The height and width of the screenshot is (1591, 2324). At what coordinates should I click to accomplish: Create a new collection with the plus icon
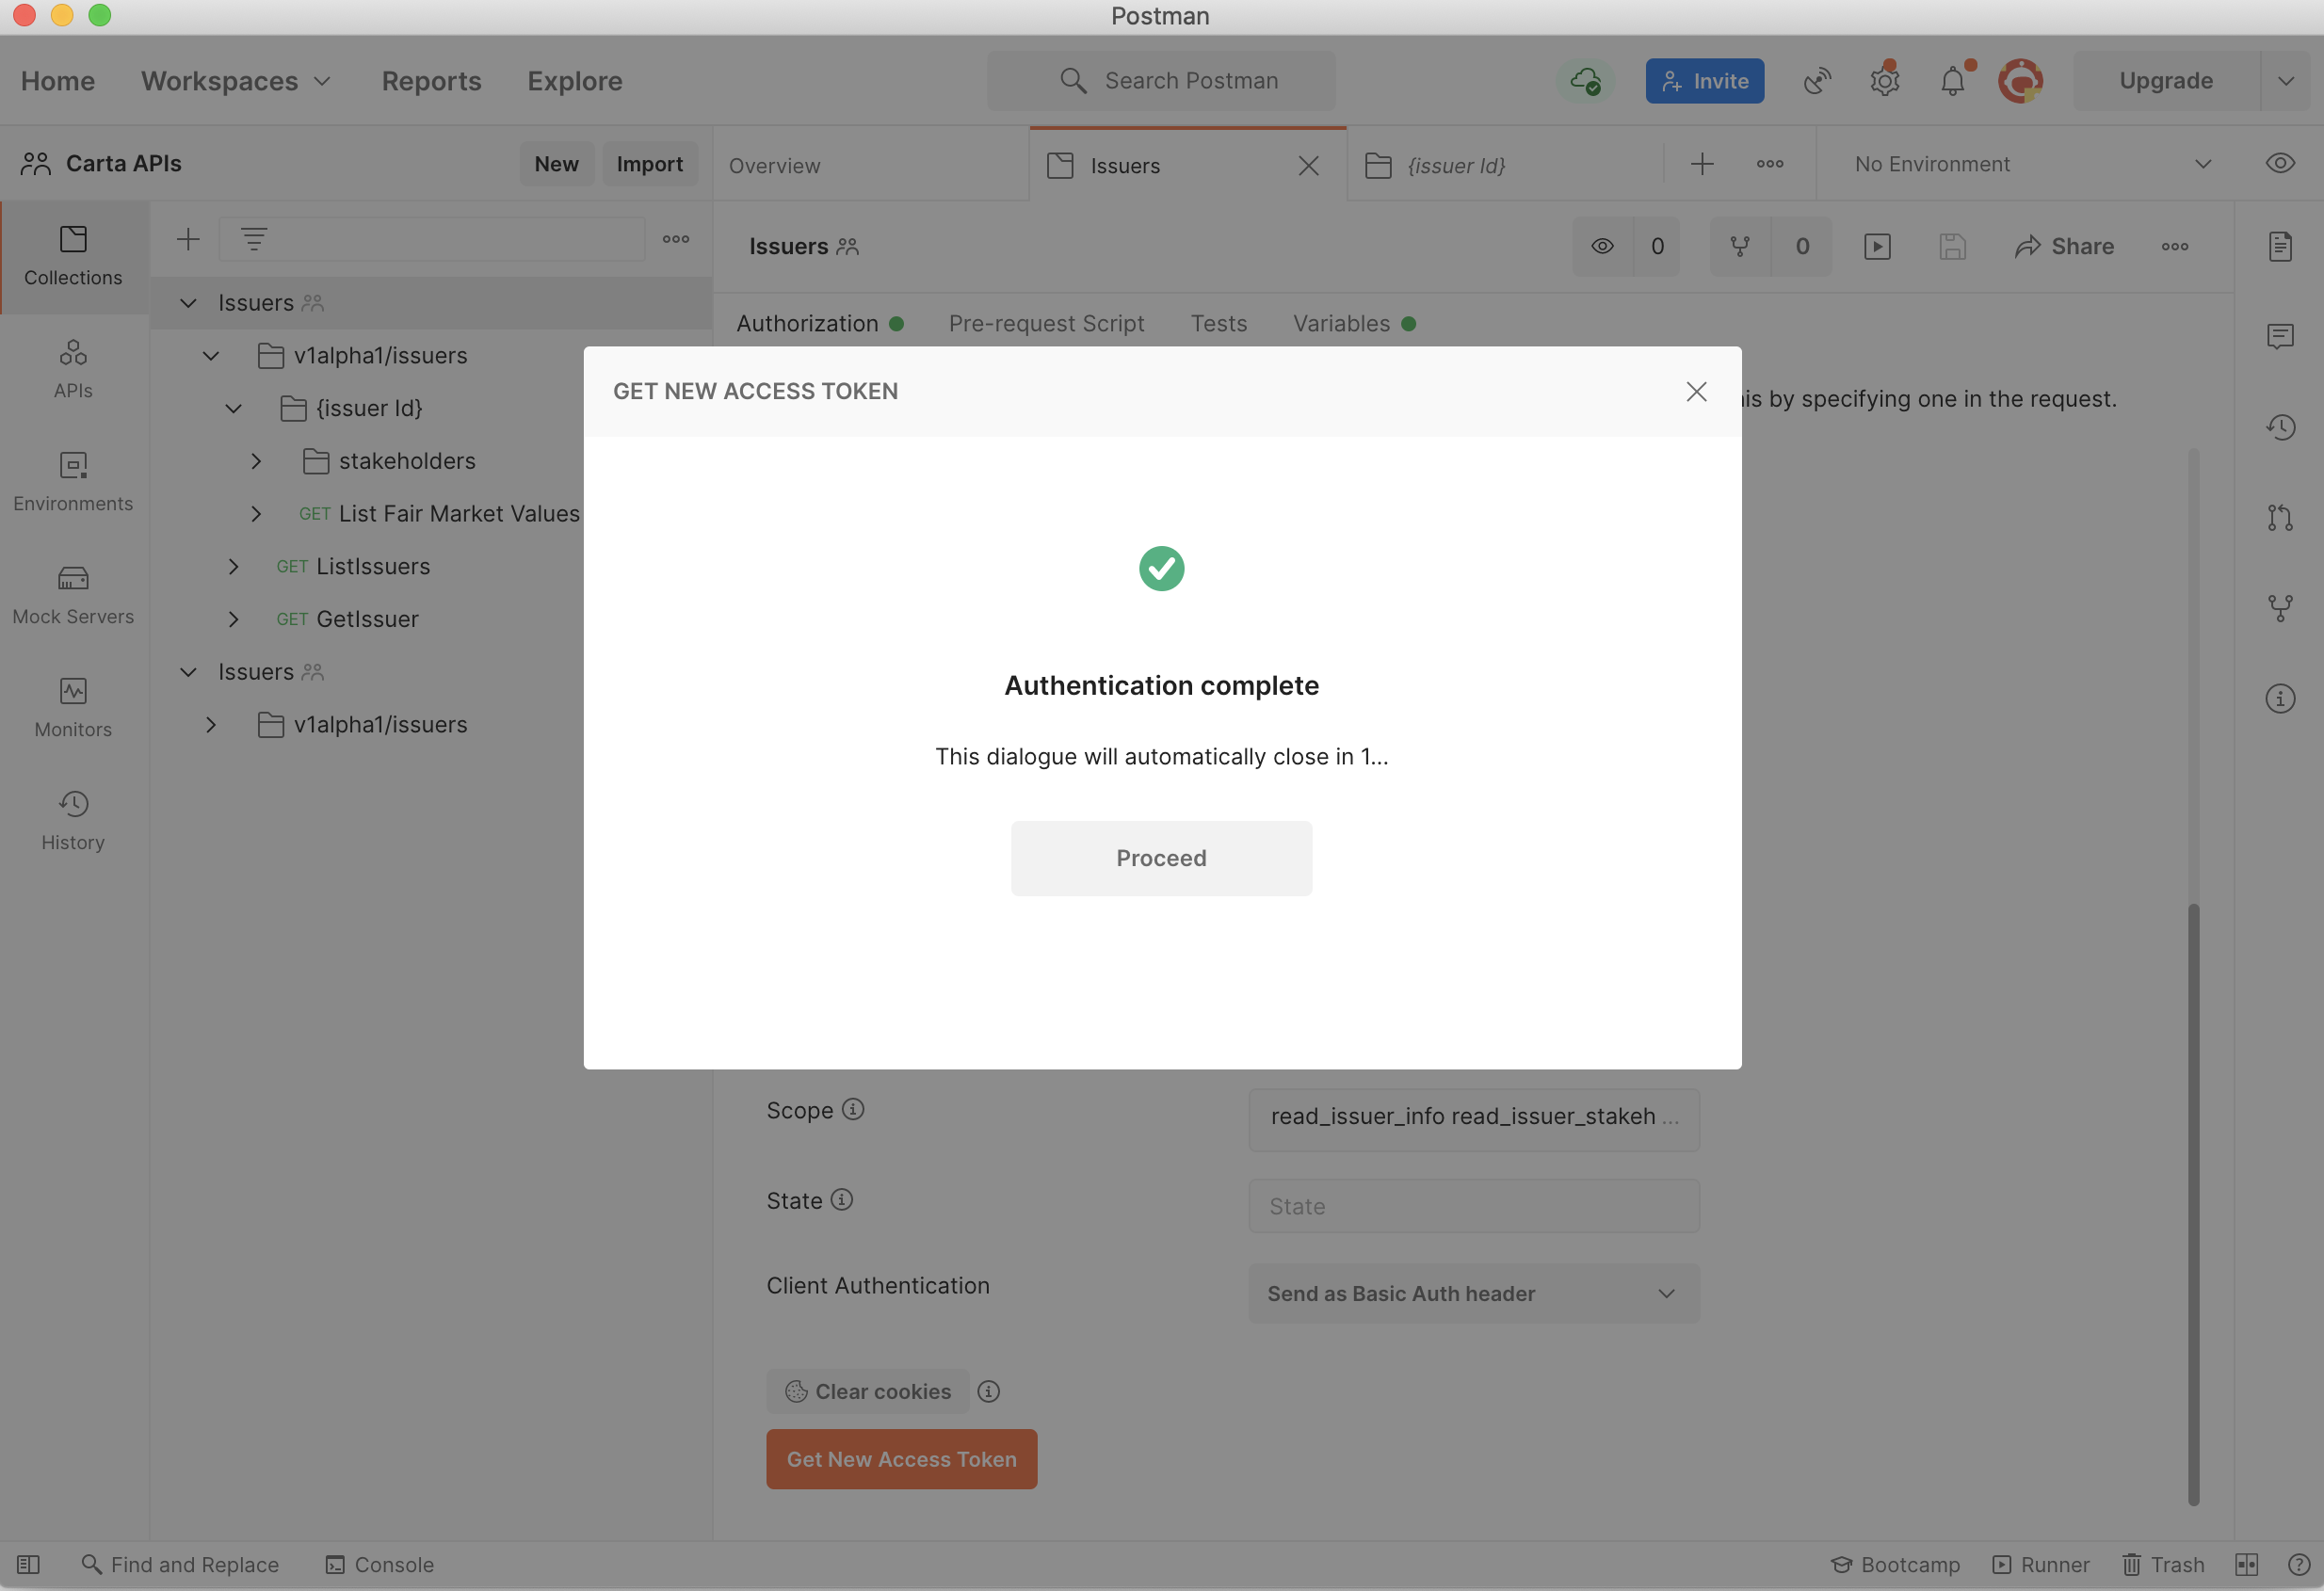pos(188,239)
